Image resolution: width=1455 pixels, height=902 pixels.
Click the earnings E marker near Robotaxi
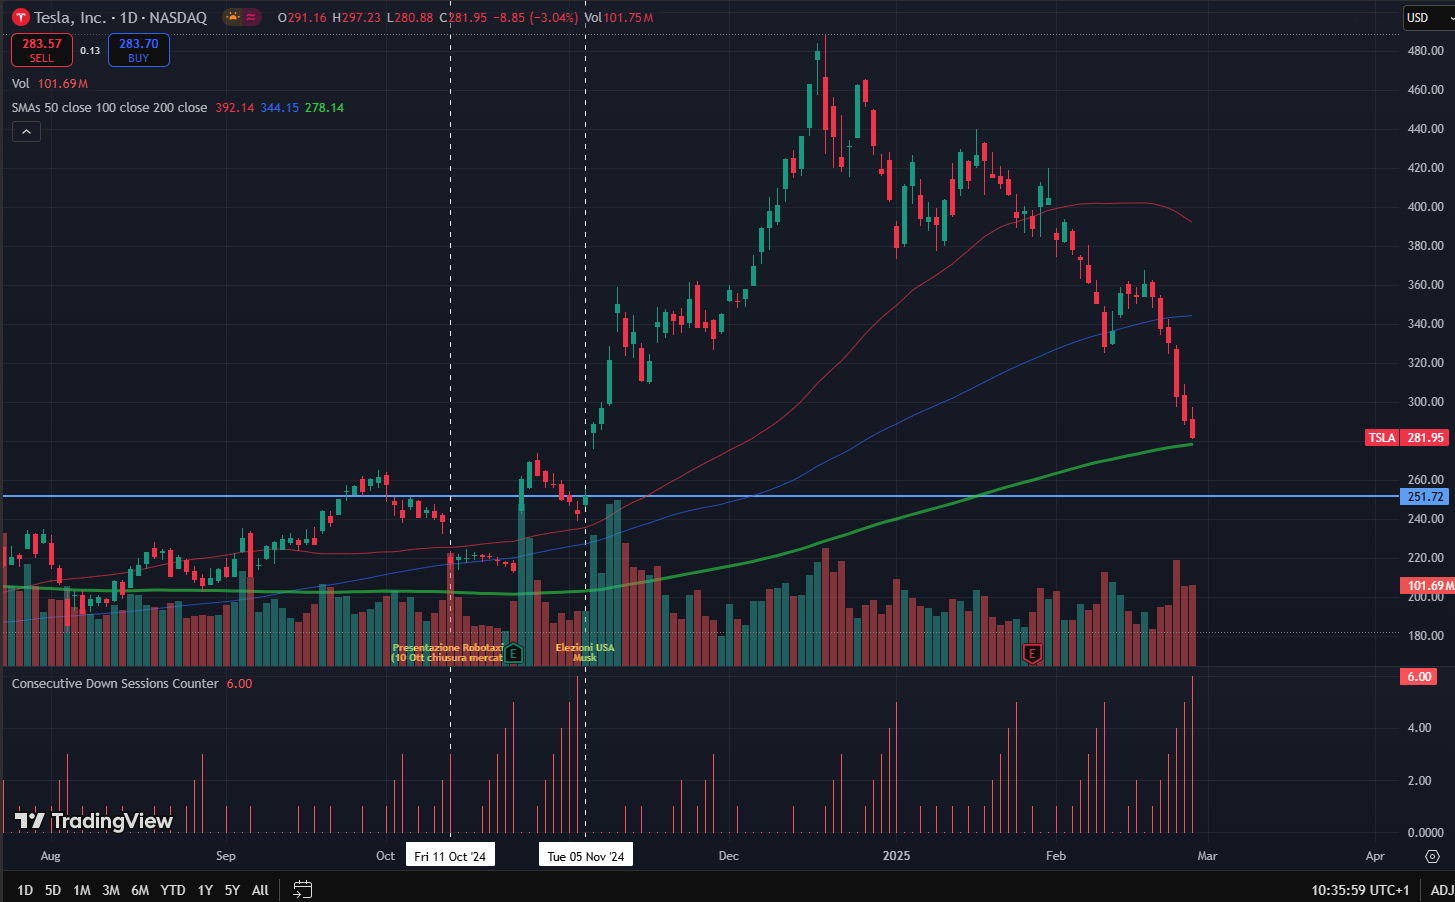coord(513,654)
